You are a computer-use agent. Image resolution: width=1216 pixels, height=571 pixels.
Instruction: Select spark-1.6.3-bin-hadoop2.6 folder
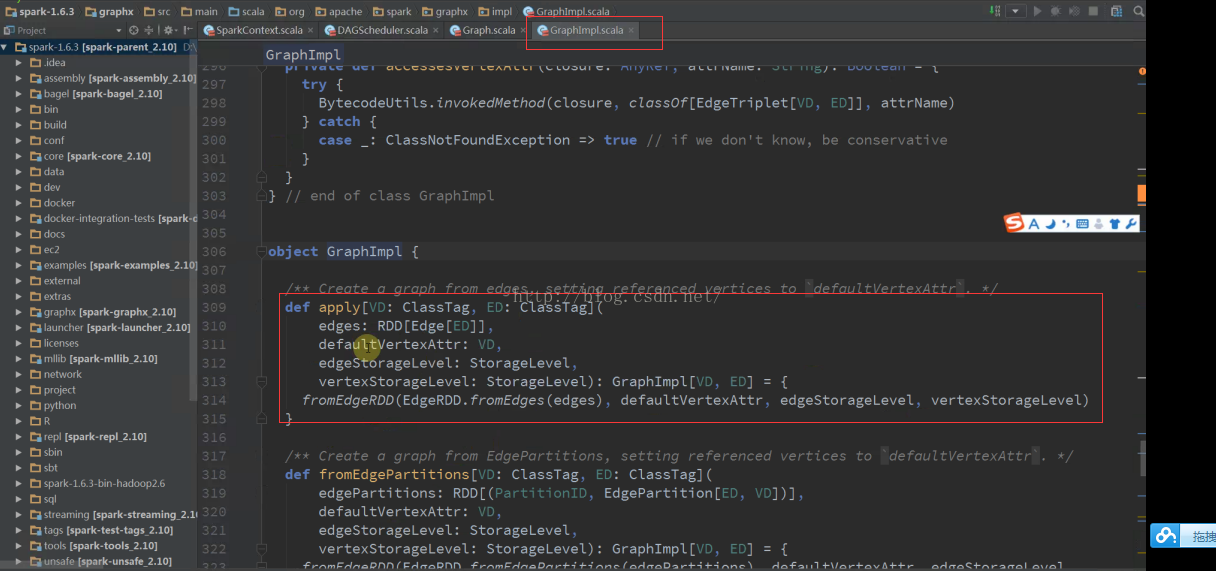[x=97, y=483]
